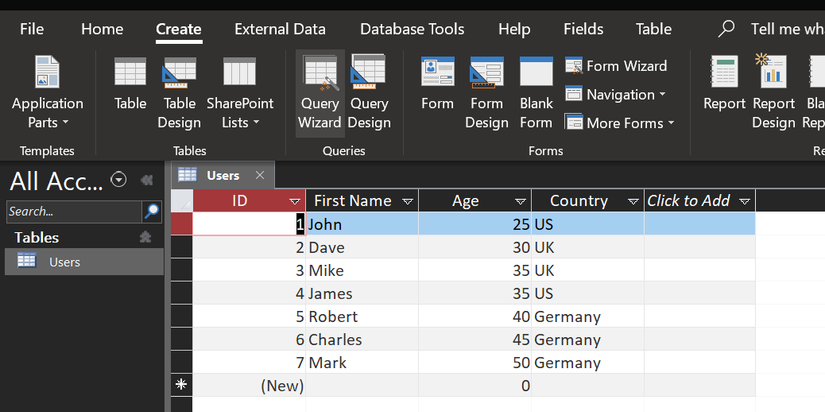Screen dimensions: 825x412
Task: Close the Users table tab
Action: point(260,176)
